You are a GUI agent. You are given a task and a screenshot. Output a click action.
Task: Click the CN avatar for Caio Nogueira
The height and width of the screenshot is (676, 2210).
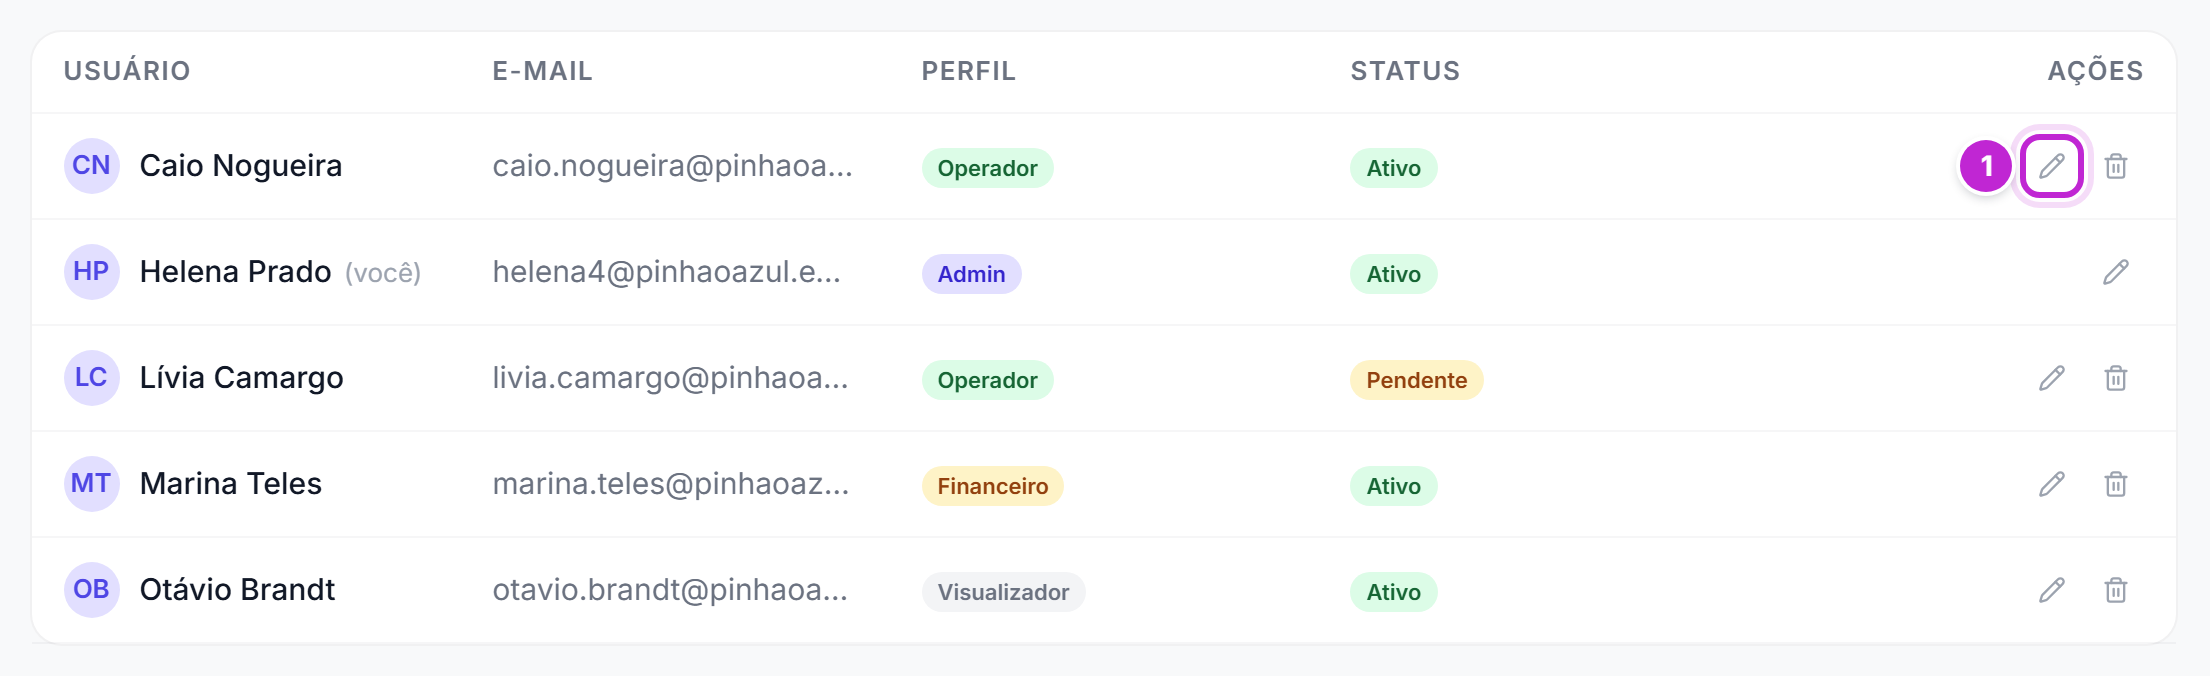[x=92, y=166]
